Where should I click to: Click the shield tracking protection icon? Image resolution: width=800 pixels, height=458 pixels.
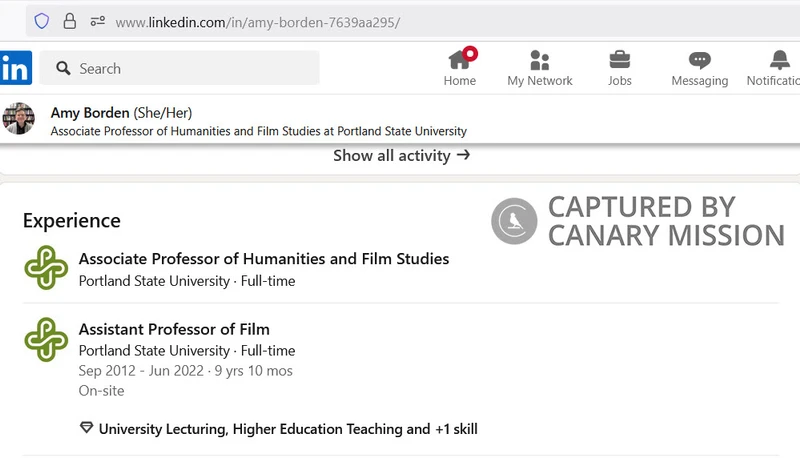[x=42, y=21]
